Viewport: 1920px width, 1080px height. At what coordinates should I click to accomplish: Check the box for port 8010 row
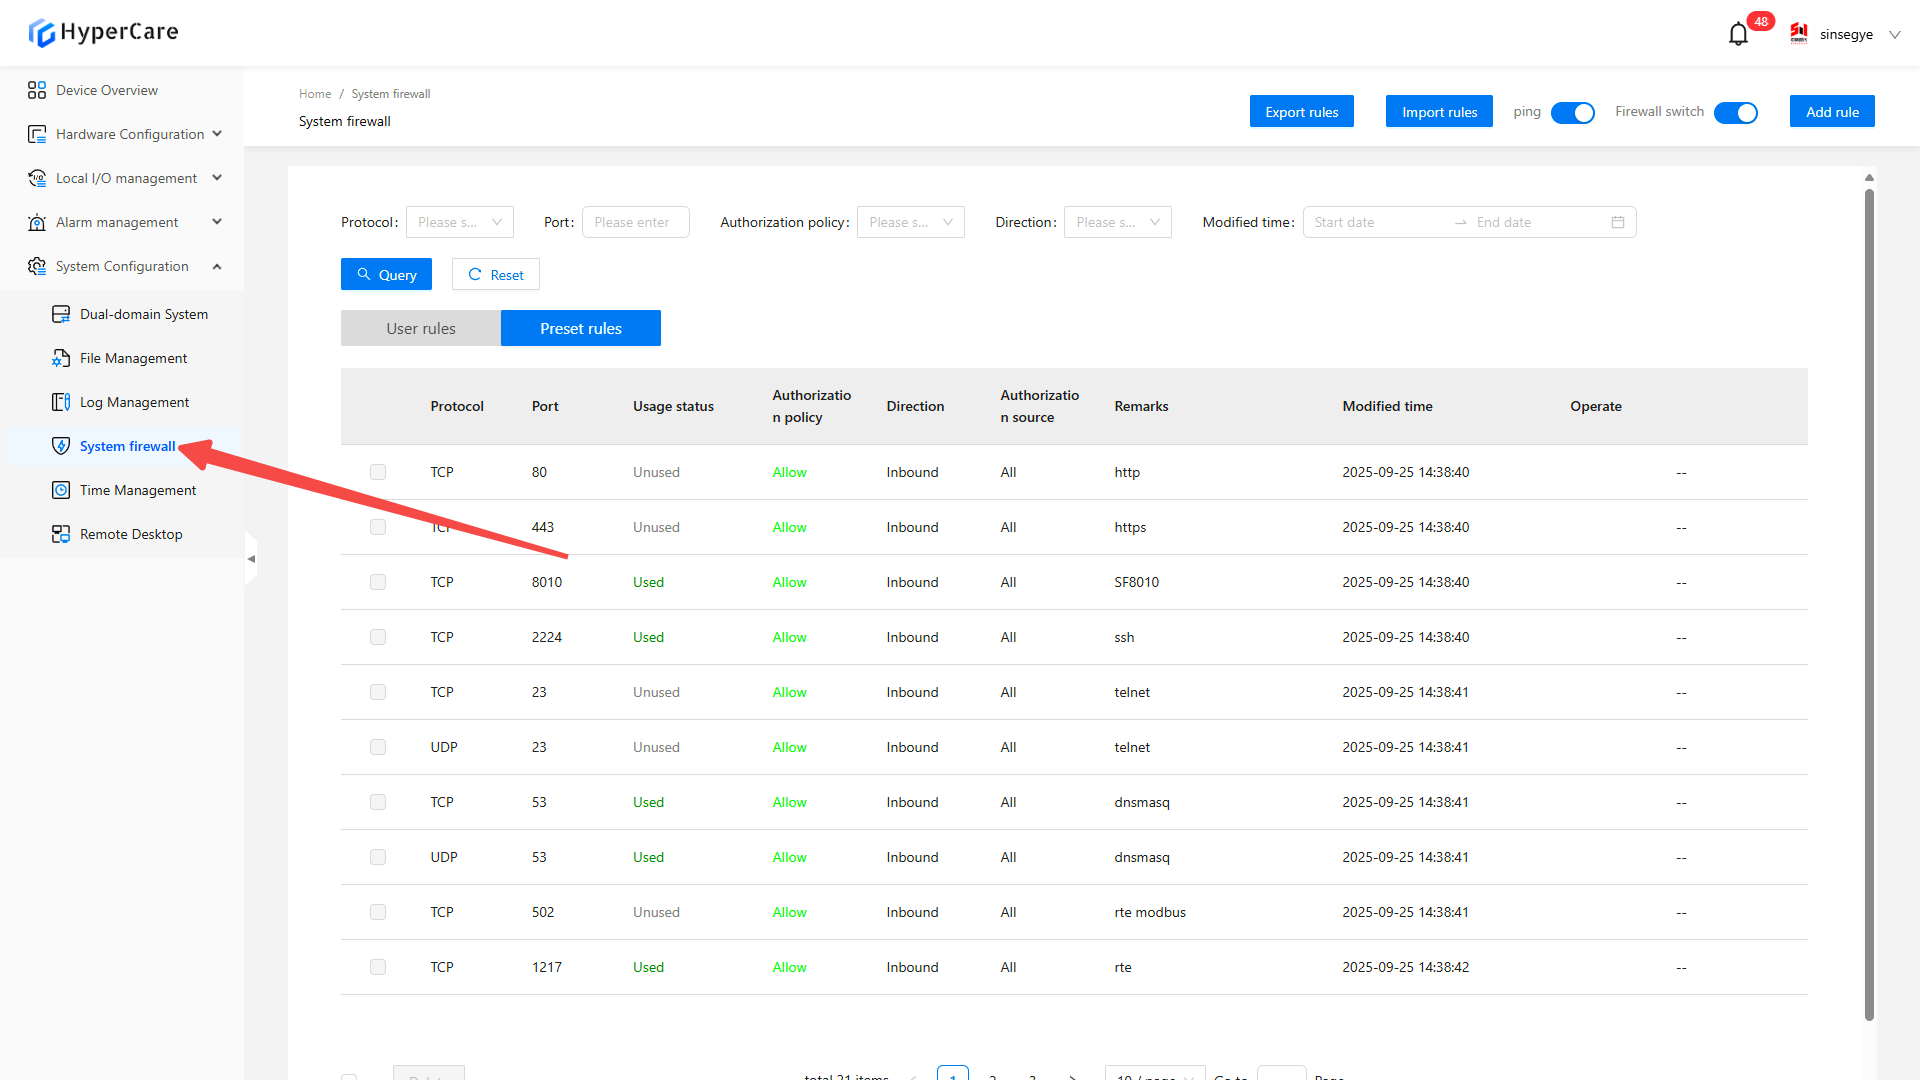pos(378,582)
